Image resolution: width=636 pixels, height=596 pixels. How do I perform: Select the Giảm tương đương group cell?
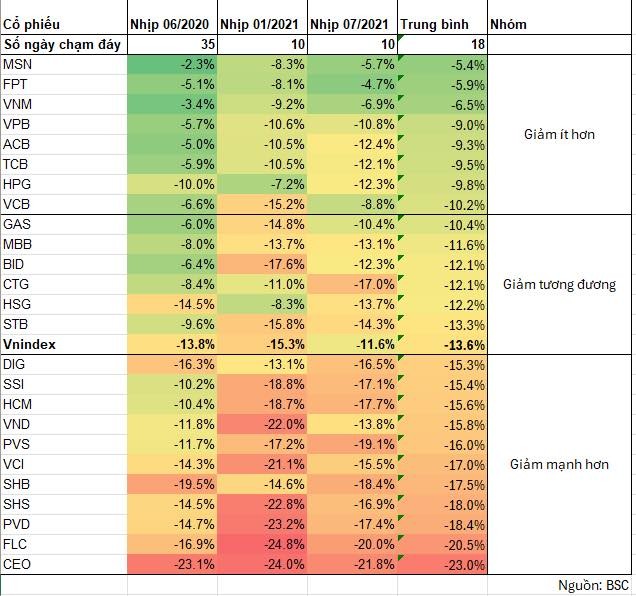tap(560, 284)
